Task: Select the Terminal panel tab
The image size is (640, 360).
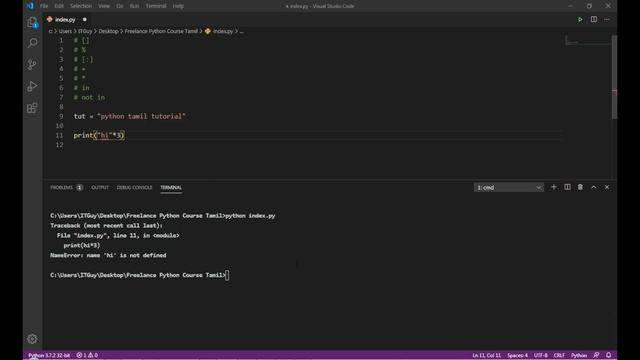Action: pyautogui.click(x=171, y=187)
